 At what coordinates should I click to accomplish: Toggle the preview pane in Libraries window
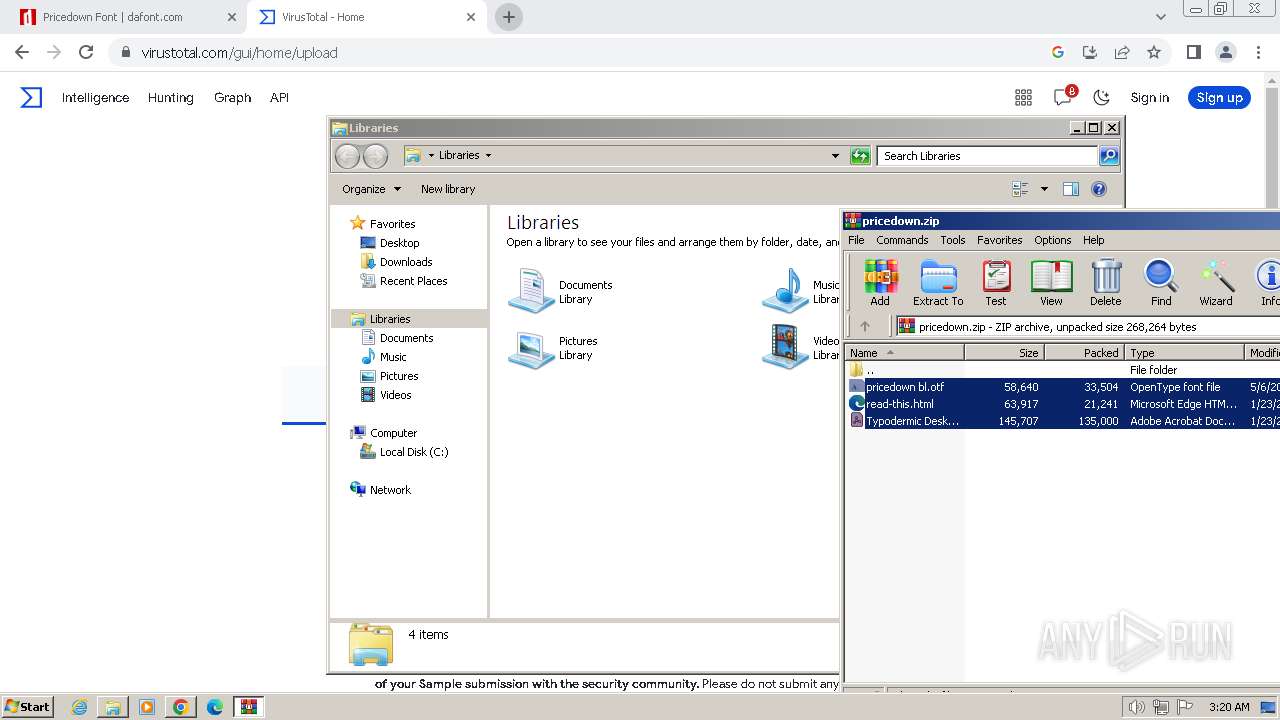point(1071,189)
